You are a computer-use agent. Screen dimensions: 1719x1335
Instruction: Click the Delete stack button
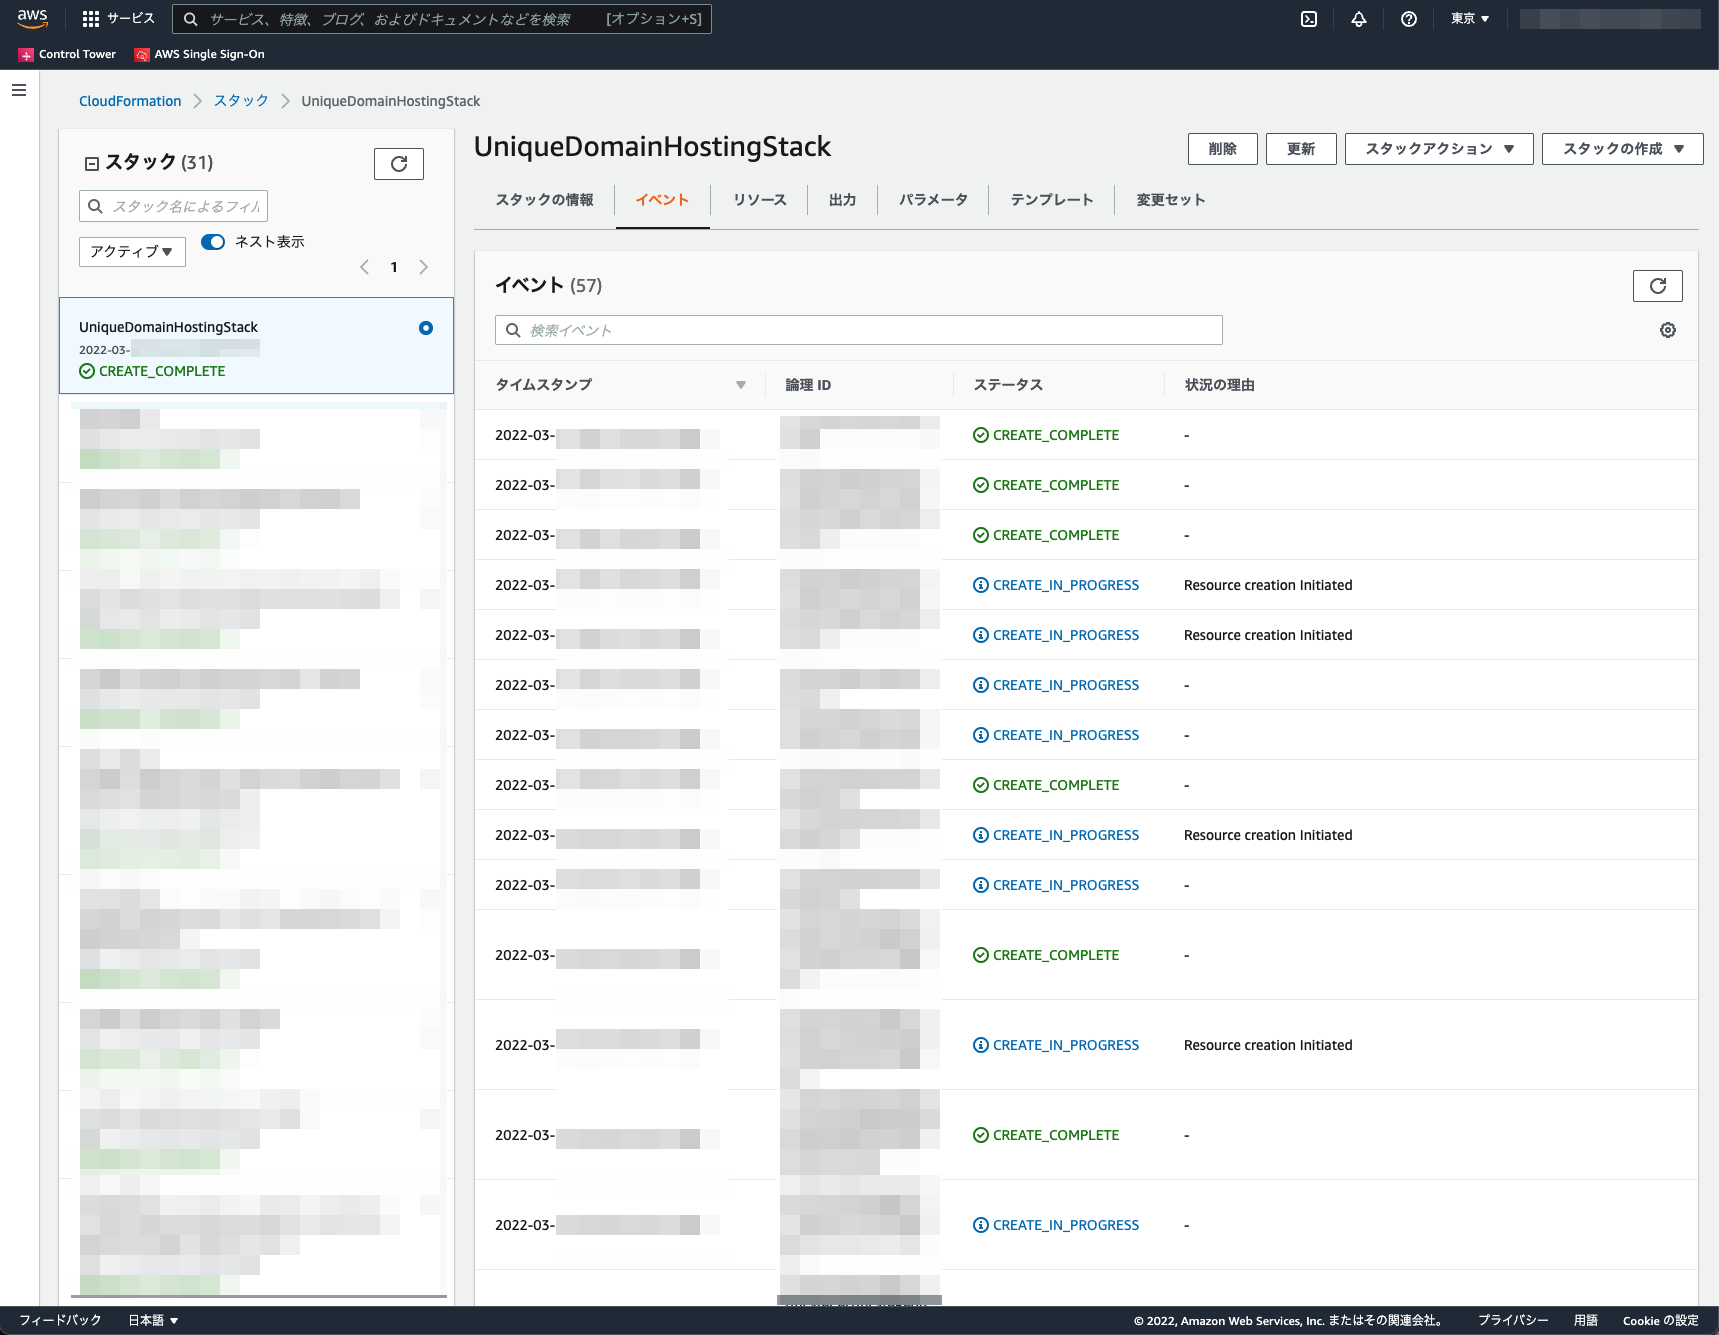click(x=1223, y=149)
